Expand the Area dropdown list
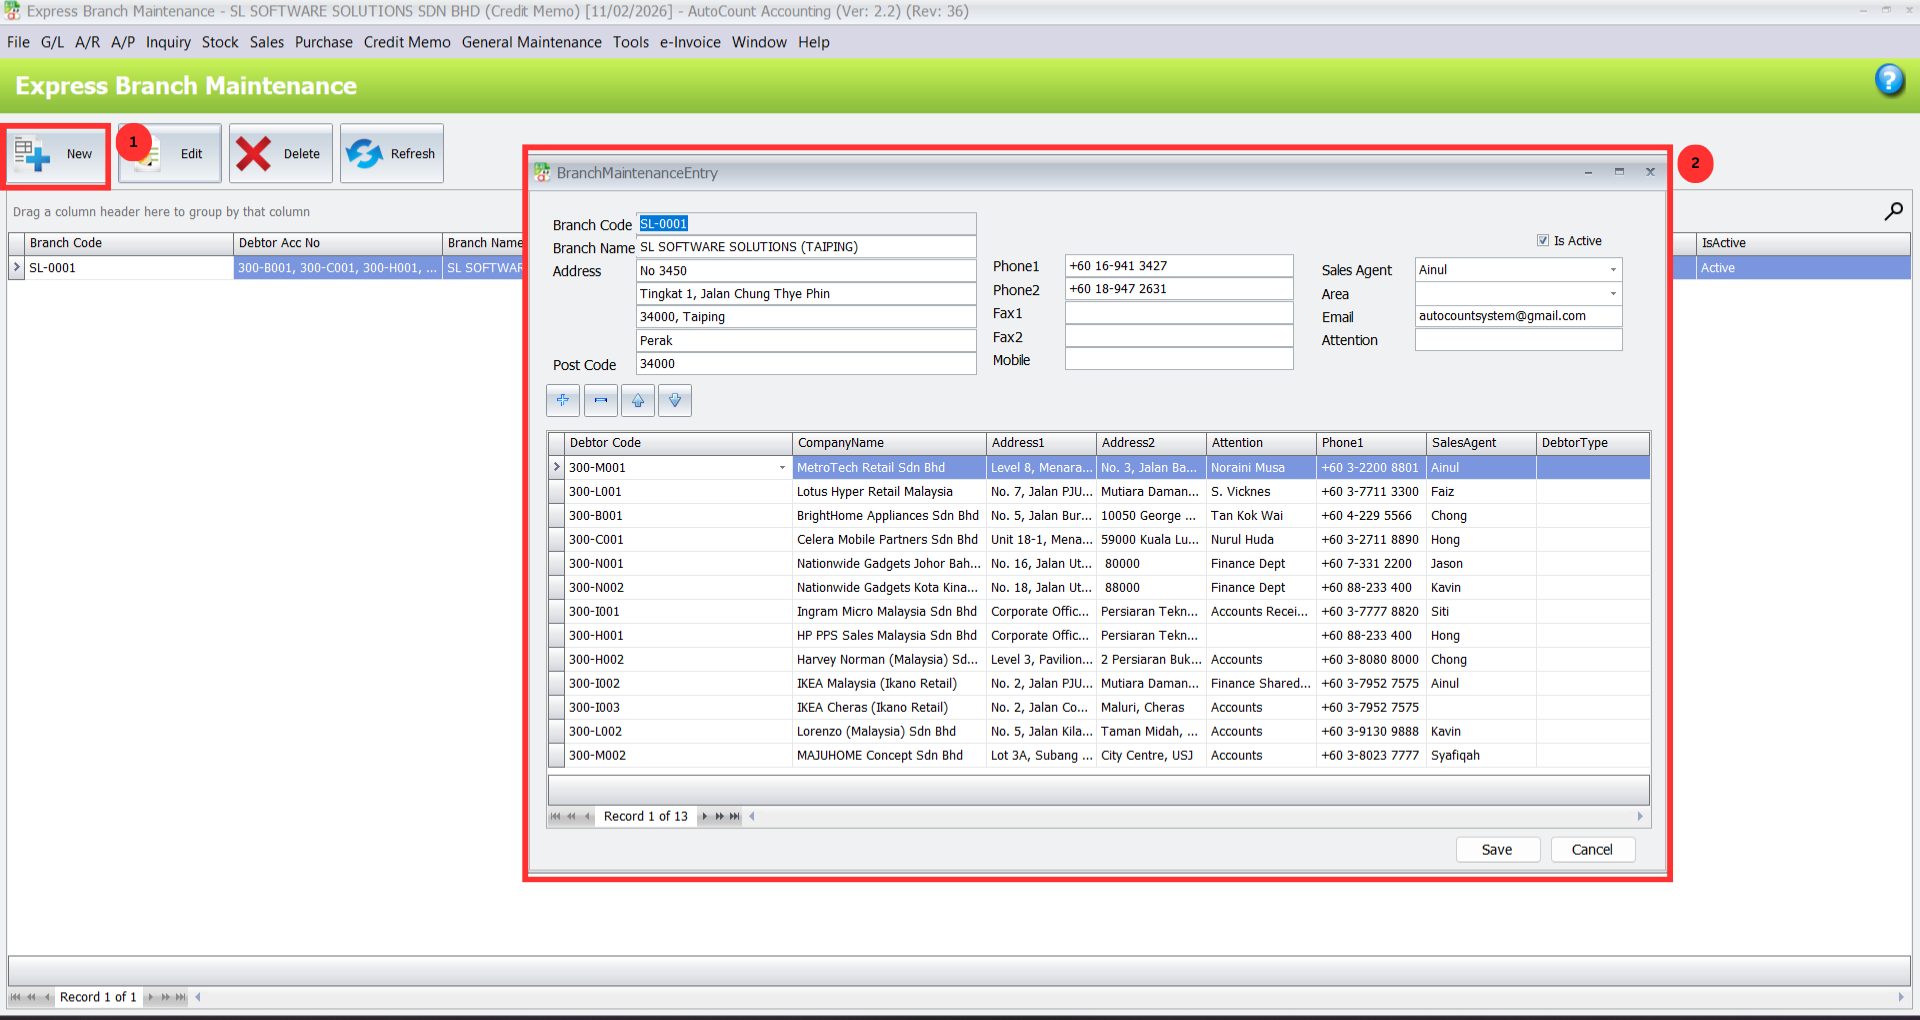This screenshot has height=1020, width=1920. click(1611, 294)
